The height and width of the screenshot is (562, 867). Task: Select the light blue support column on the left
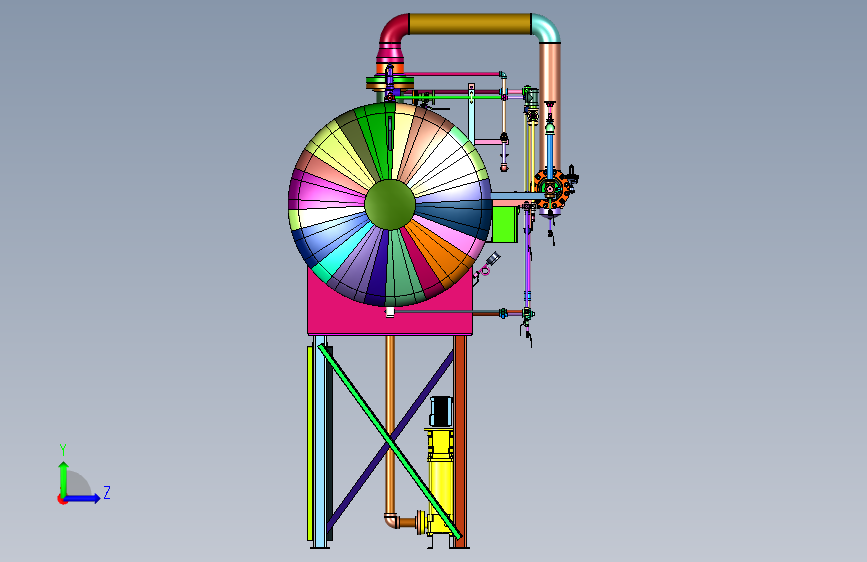320,443
